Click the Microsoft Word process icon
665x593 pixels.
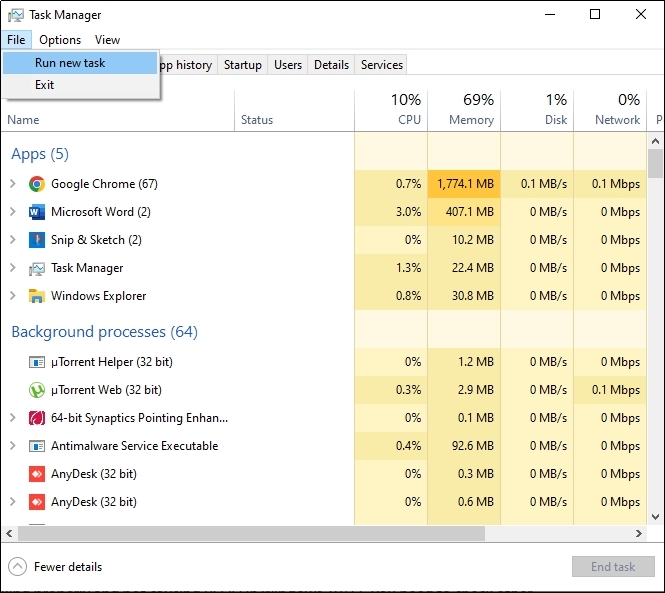[37, 212]
